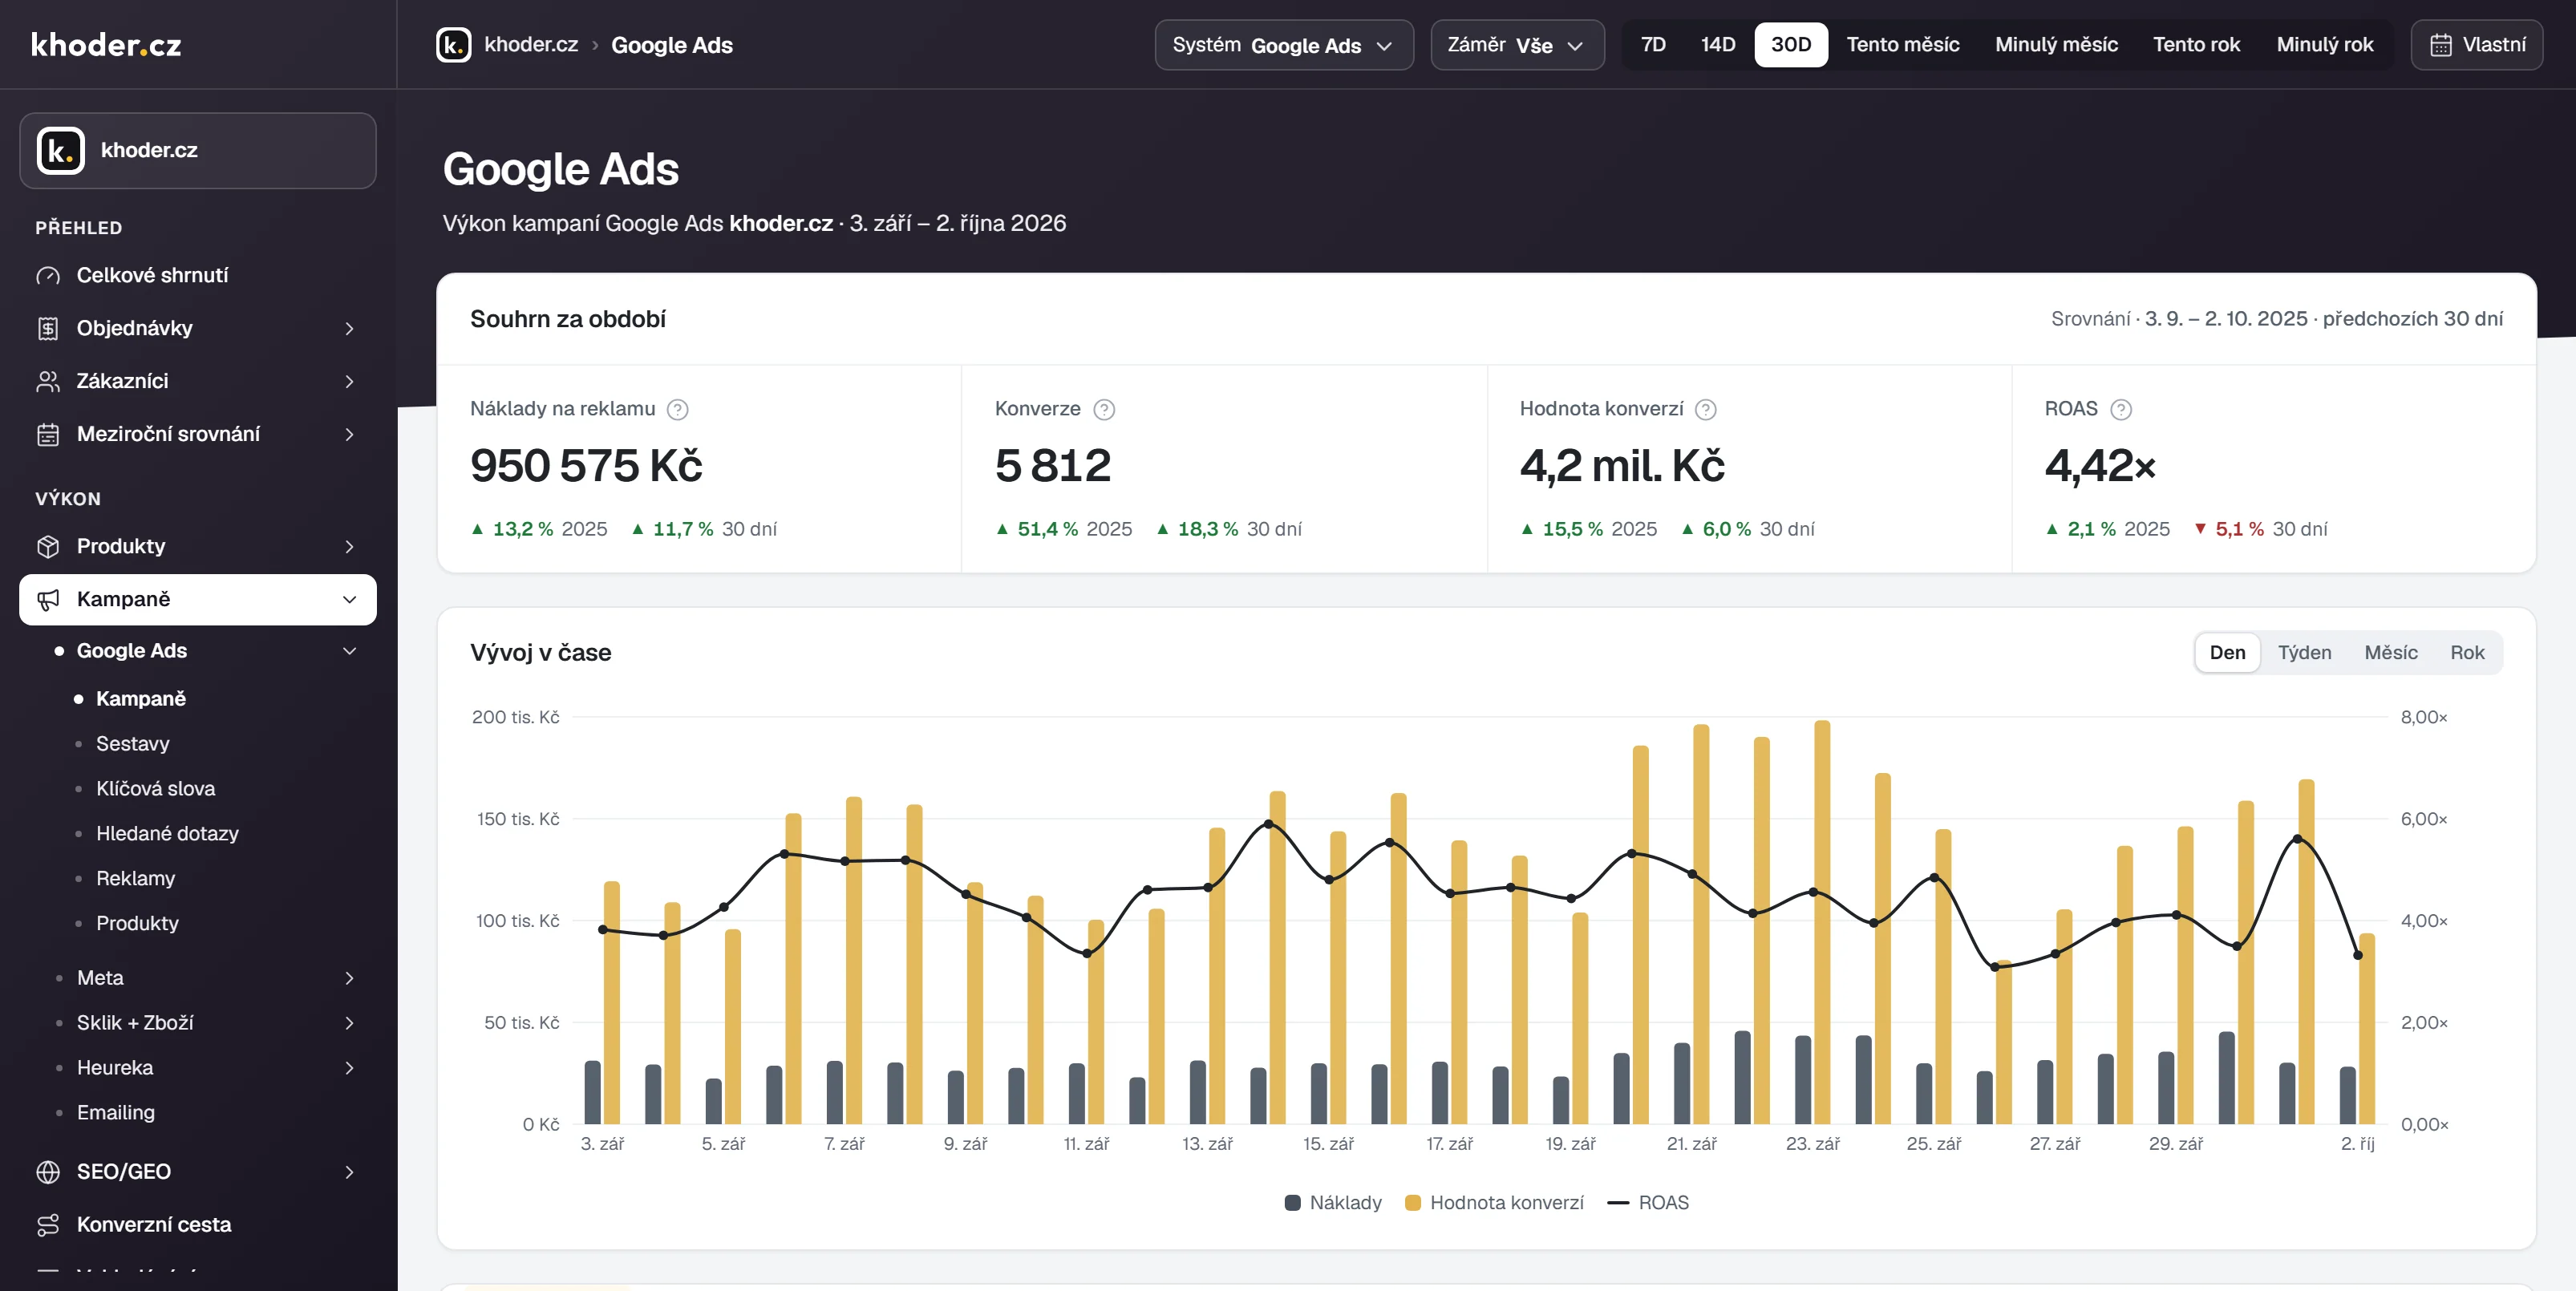This screenshot has width=2576, height=1291.
Task: Click the Konverzní cesta route icon
Action: (x=48, y=1224)
